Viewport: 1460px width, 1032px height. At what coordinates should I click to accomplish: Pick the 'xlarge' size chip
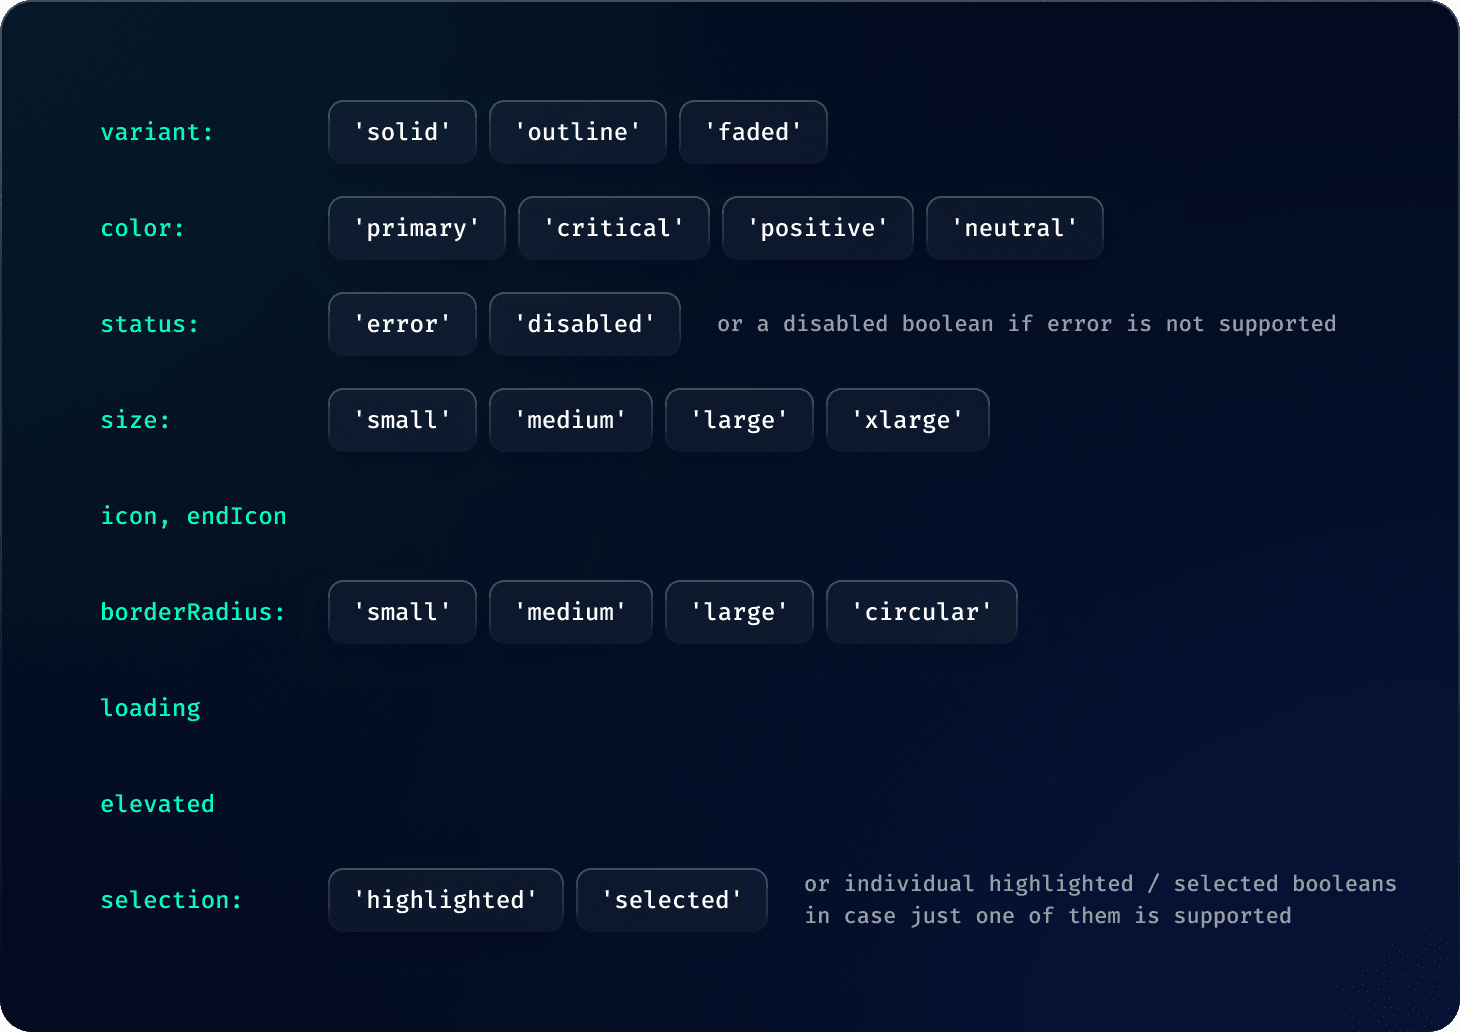click(x=907, y=420)
